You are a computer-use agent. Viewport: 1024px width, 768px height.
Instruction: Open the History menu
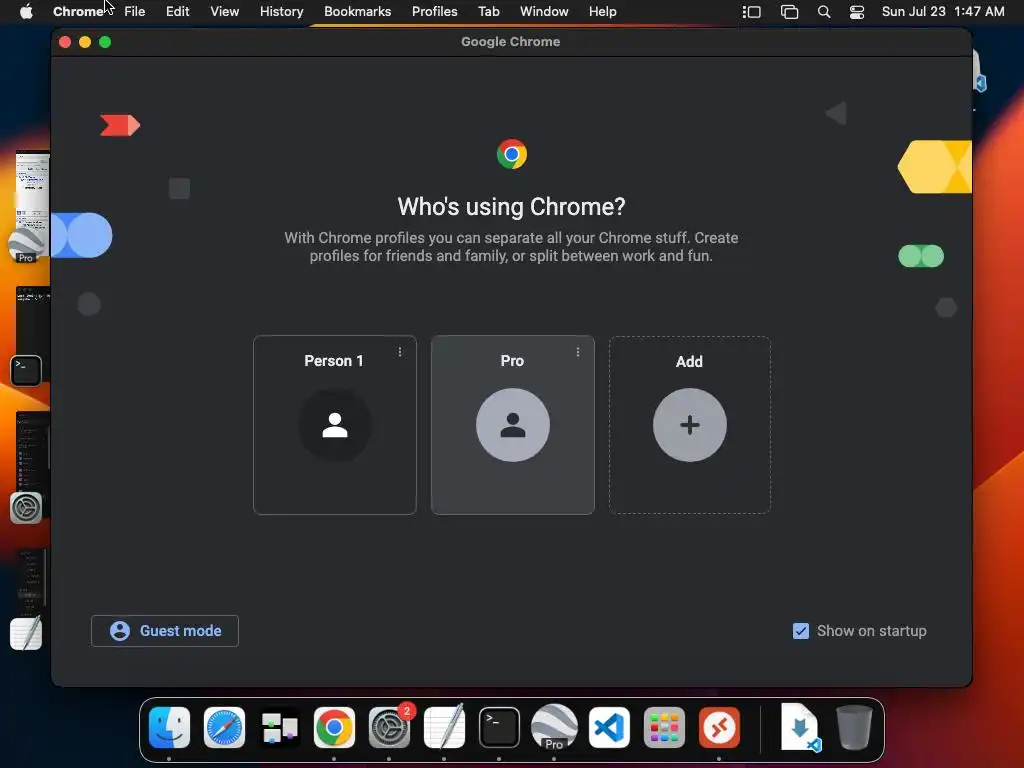(x=281, y=12)
